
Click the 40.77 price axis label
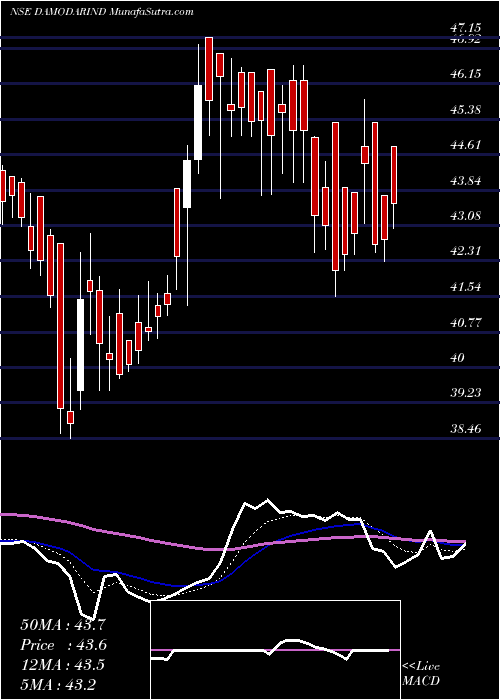pos(465,322)
